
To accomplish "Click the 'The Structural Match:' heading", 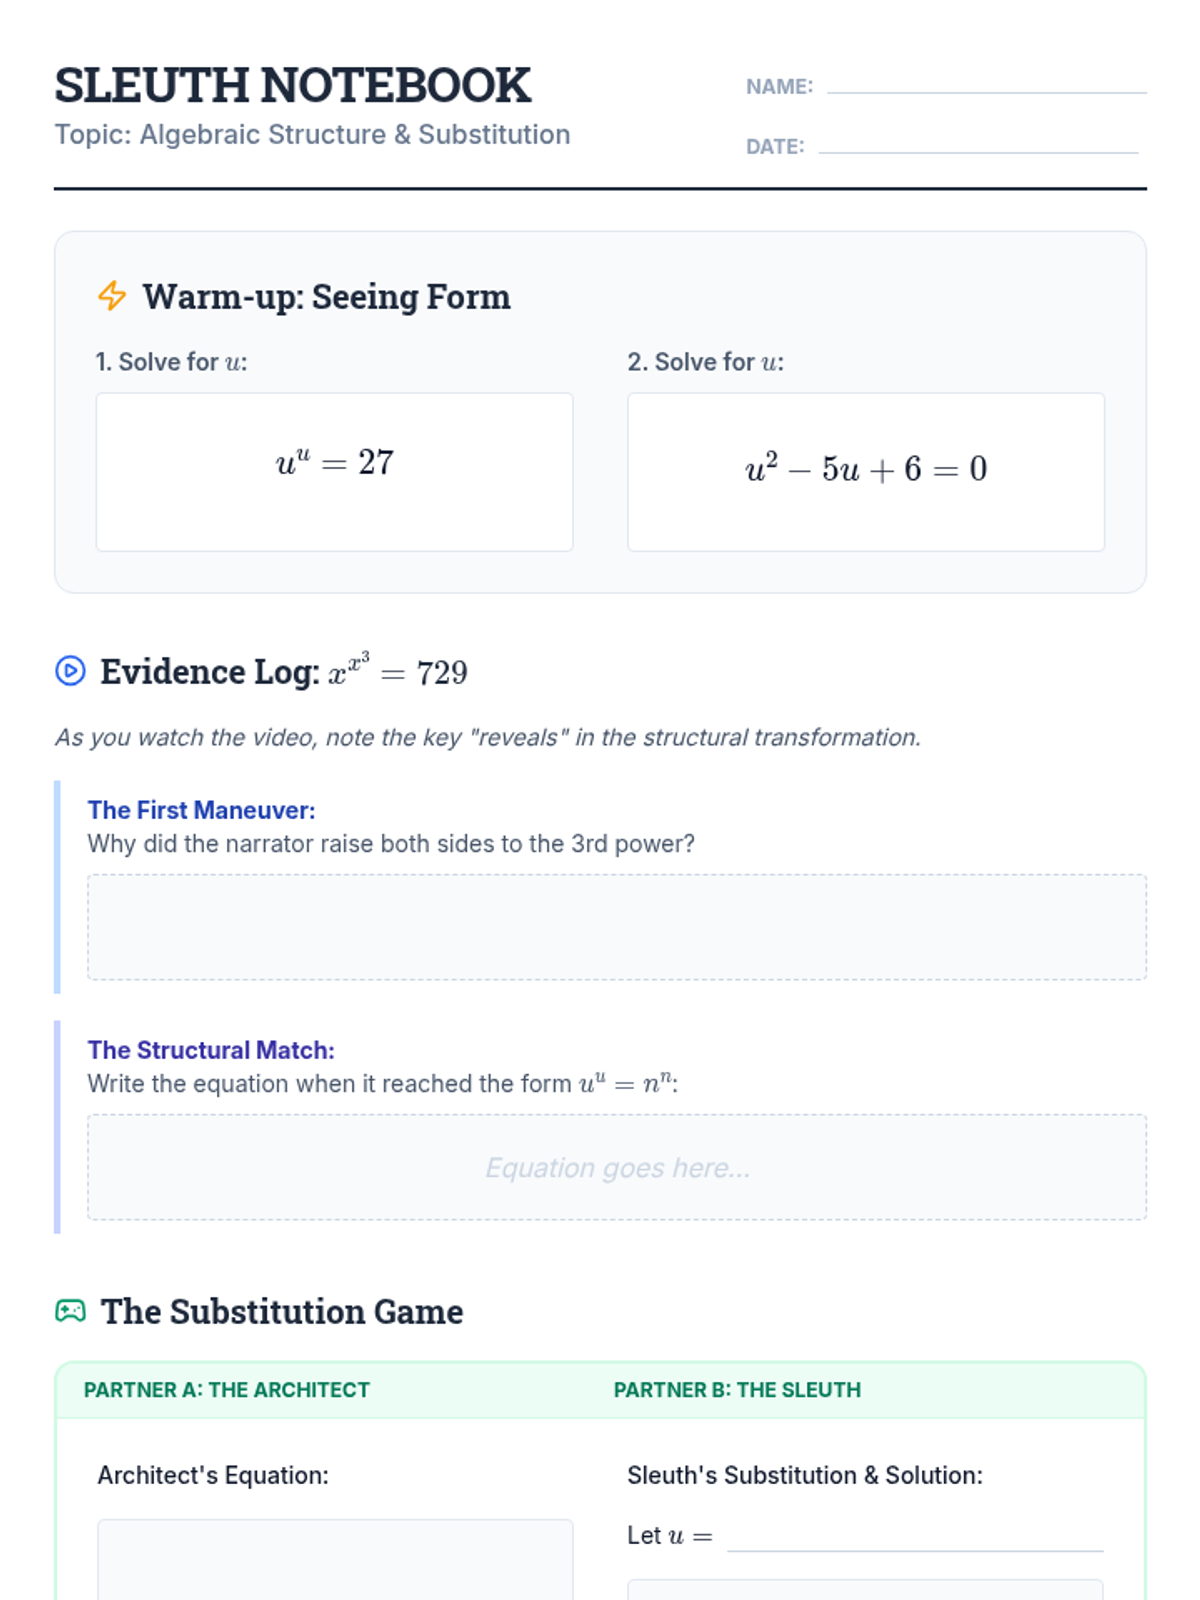I will point(211,1050).
